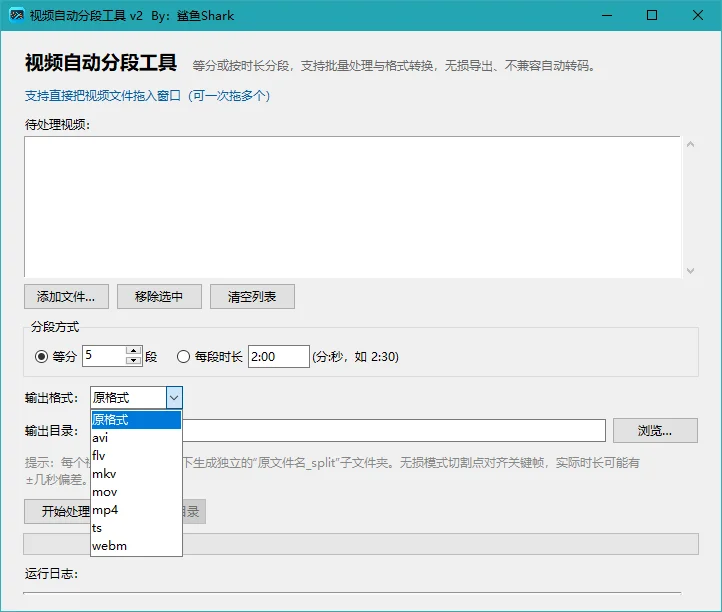Screen dimensions: 722x612
Task: Choose 原格式 from the format list
Action: click(x=136, y=420)
